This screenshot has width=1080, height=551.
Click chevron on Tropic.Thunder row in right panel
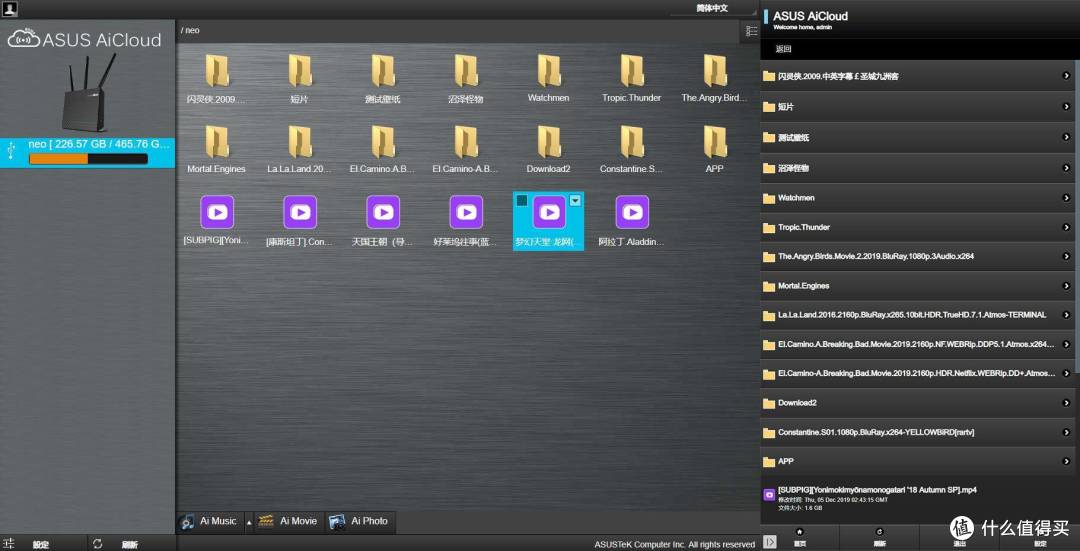tap(1066, 227)
